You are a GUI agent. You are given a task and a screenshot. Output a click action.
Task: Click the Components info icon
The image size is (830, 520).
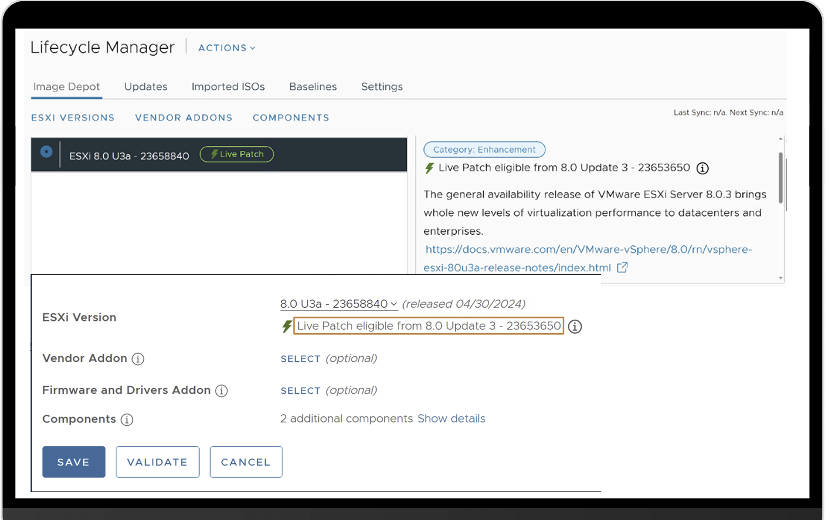tap(127, 420)
